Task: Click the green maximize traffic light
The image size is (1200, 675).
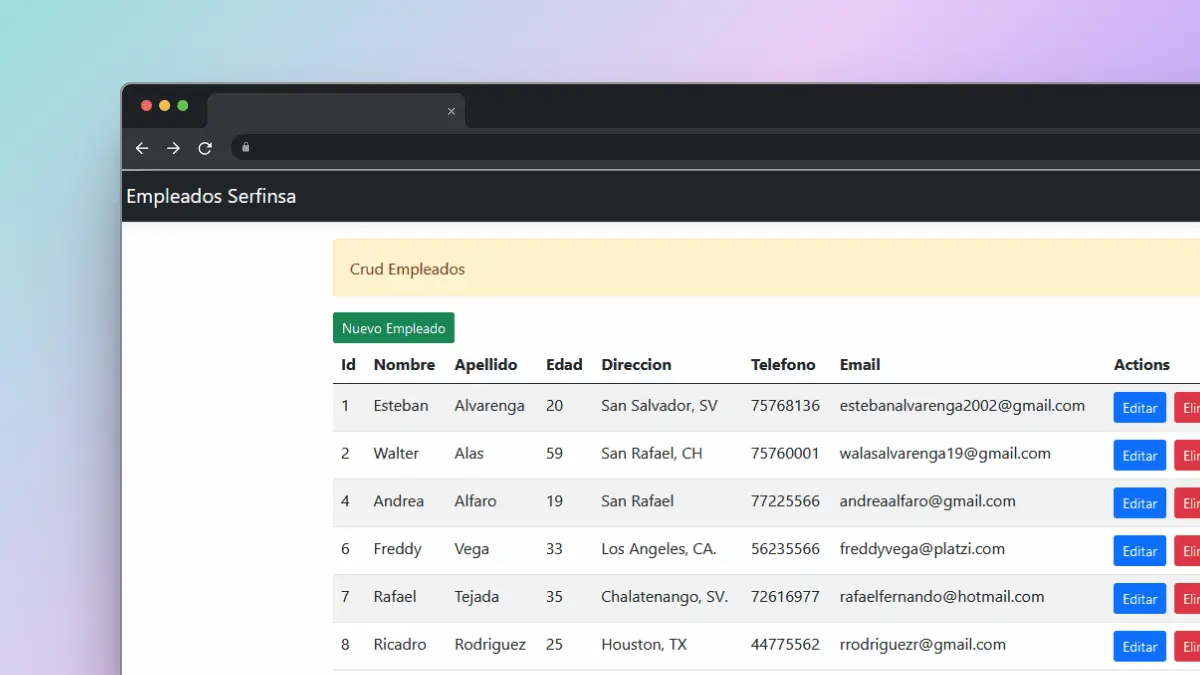Action: pyautogui.click(x=181, y=104)
